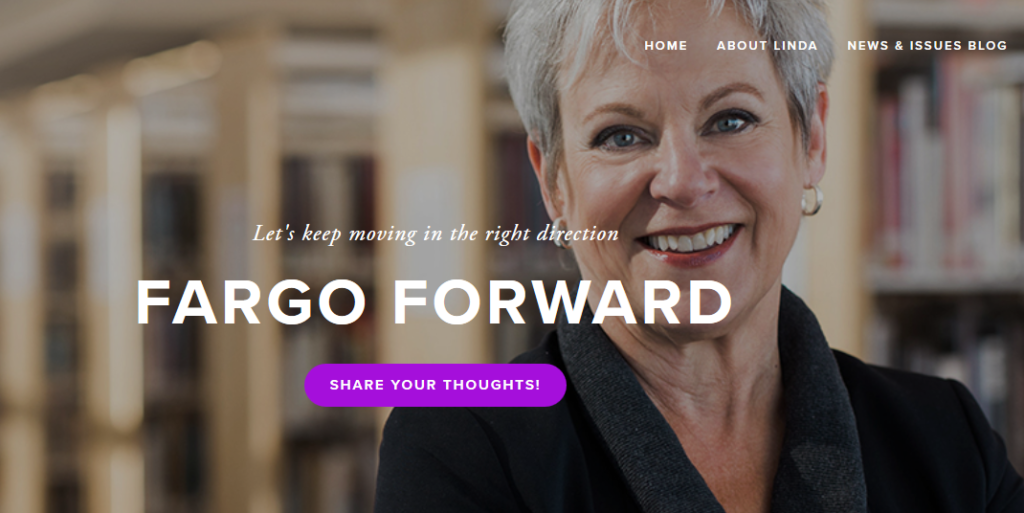The image size is (1024, 513).
Task: Click the word BLOG in the navigation
Action: tap(986, 46)
